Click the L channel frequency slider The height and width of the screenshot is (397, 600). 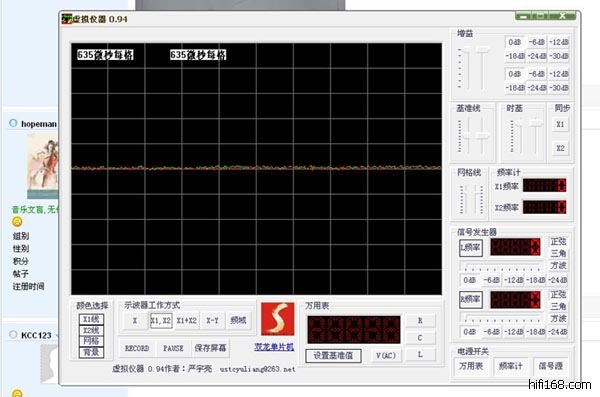[502, 265]
